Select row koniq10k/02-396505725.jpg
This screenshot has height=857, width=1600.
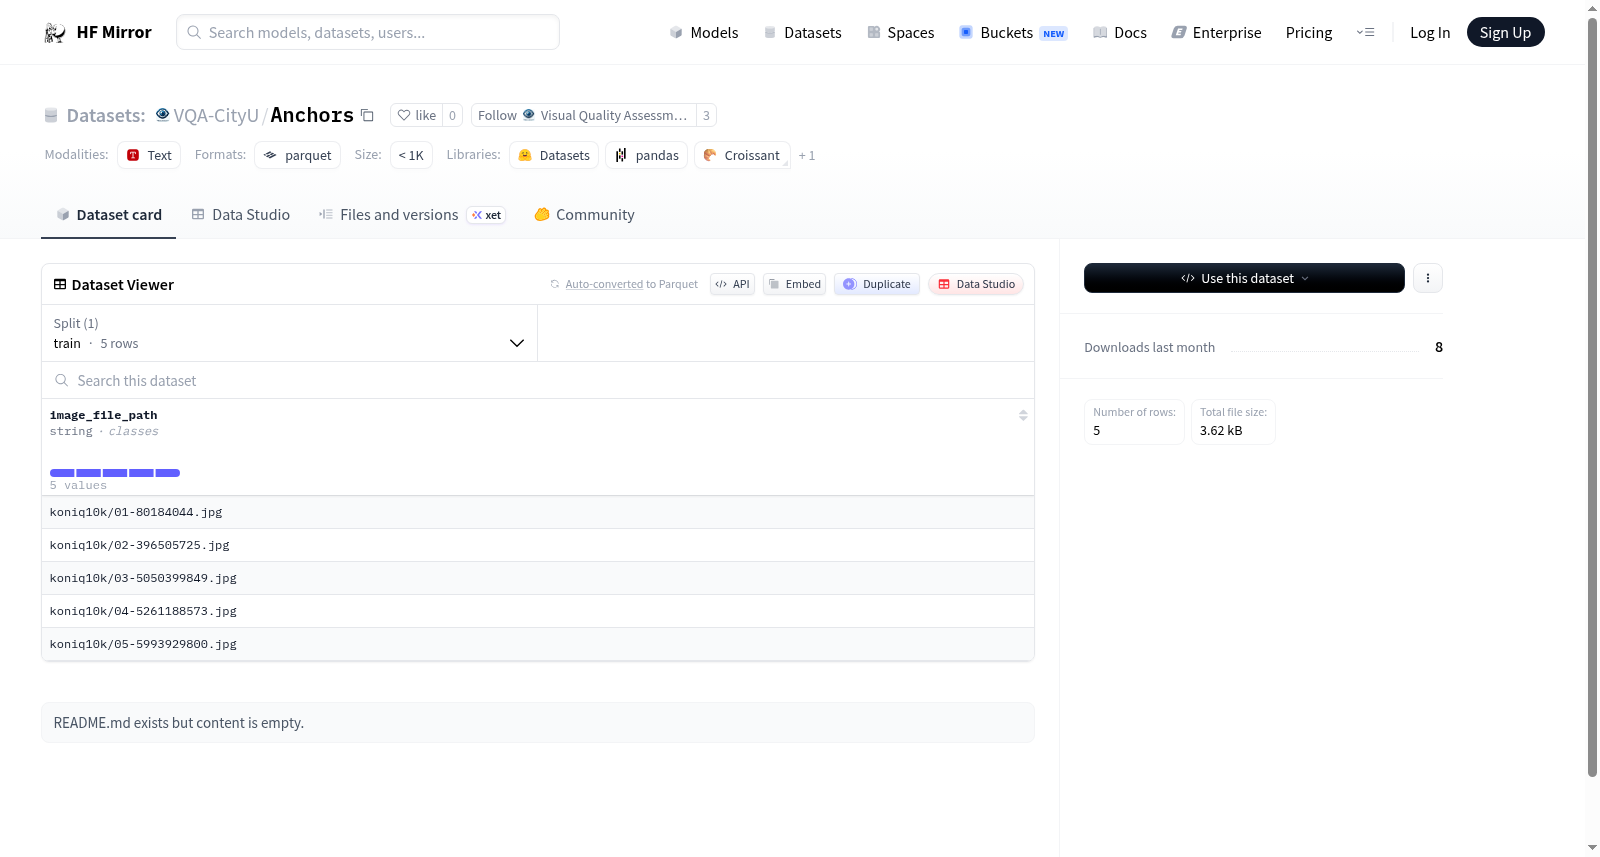coord(538,546)
